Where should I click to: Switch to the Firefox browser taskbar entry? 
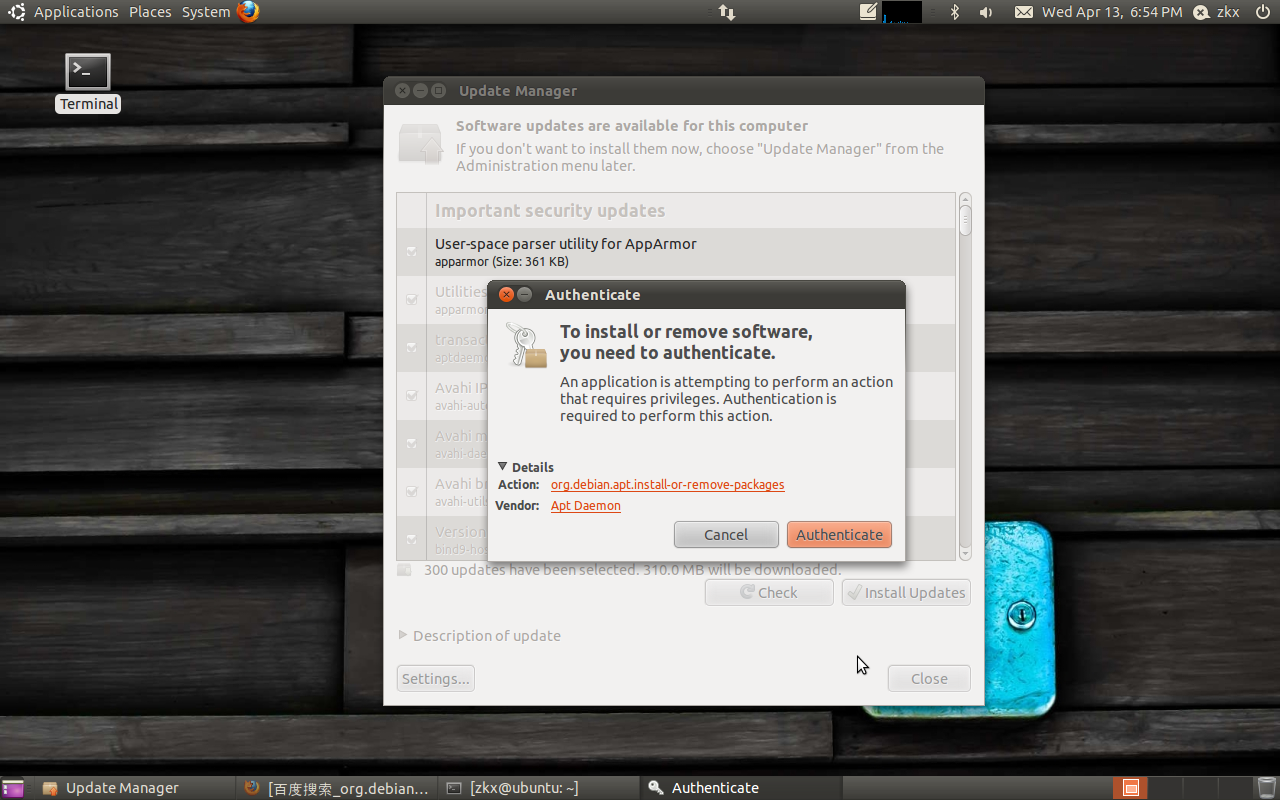(338, 788)
